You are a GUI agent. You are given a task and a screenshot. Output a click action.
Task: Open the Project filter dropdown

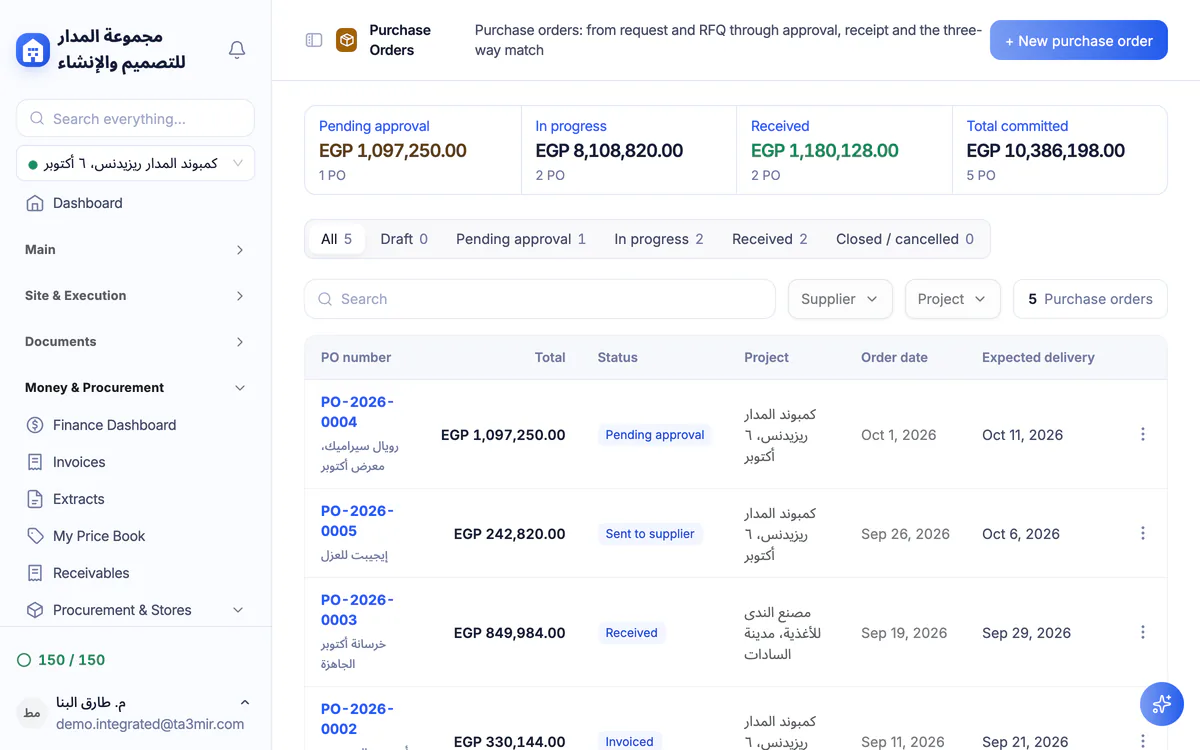(x=952, y=299)
